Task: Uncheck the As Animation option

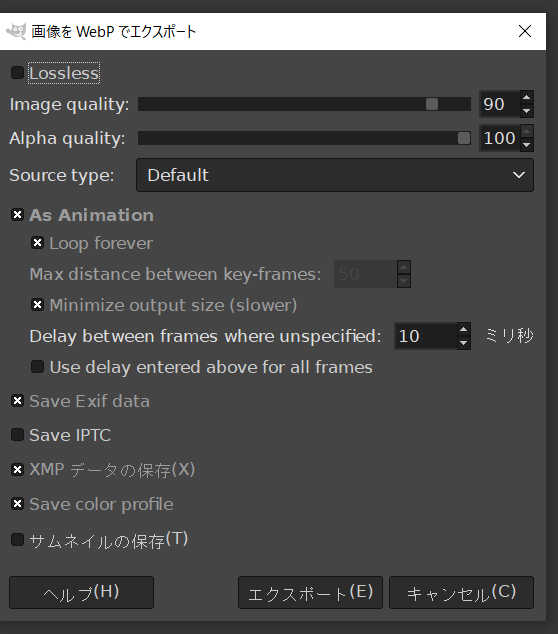Action: click(17, 214)
